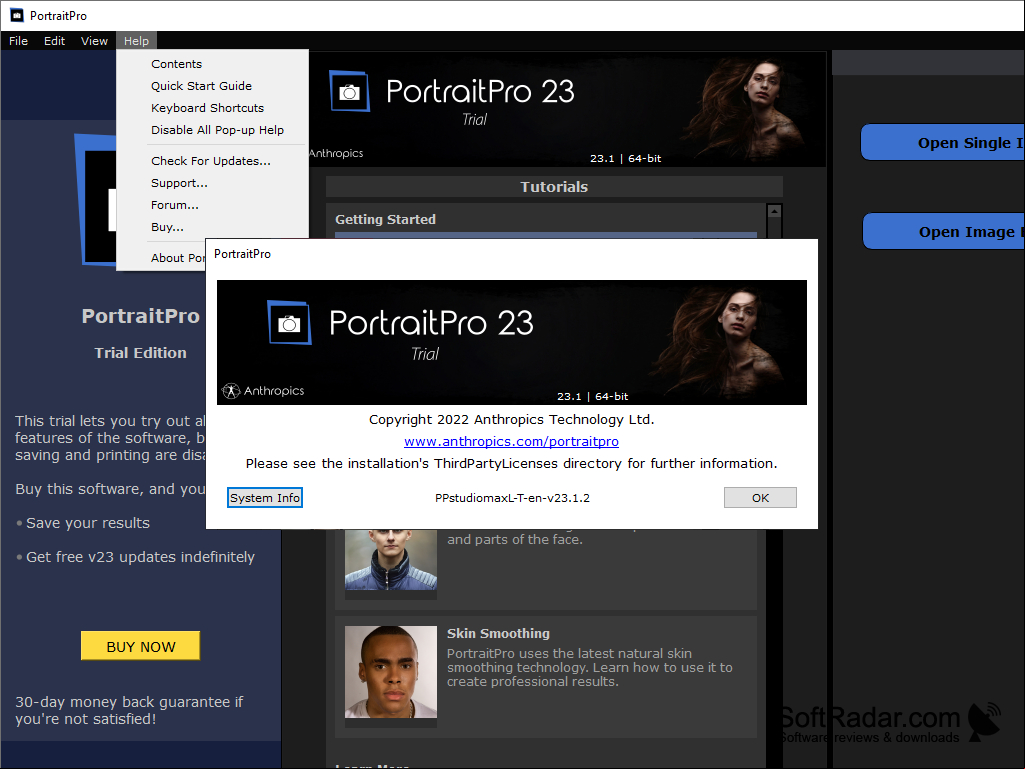Image resolution: width=1025 pixels, height=769 pixels.
Task: Click the yellow BUY NOW button
Action: tap(141, 646)
